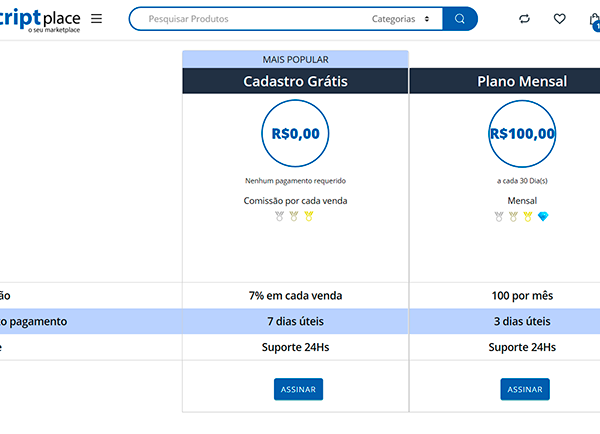
Task: Click inside the Pesquisar Produtos search field
Action: click(x=250, y=19)
